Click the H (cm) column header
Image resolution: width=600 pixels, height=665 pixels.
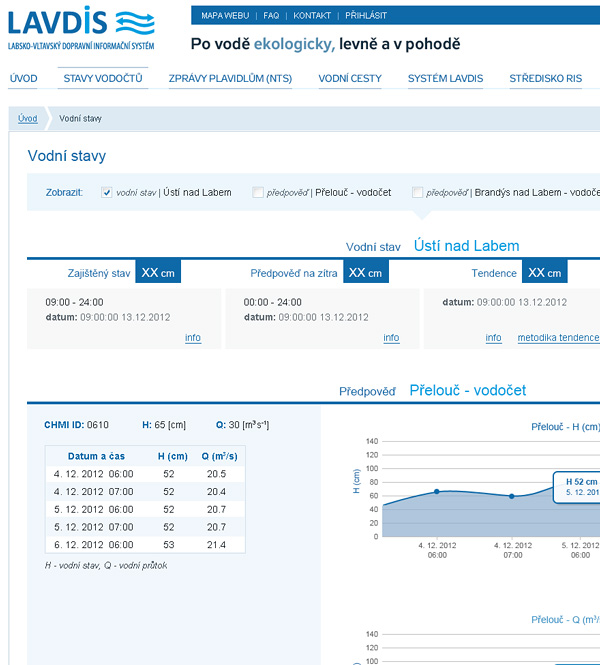coord(173,456)
